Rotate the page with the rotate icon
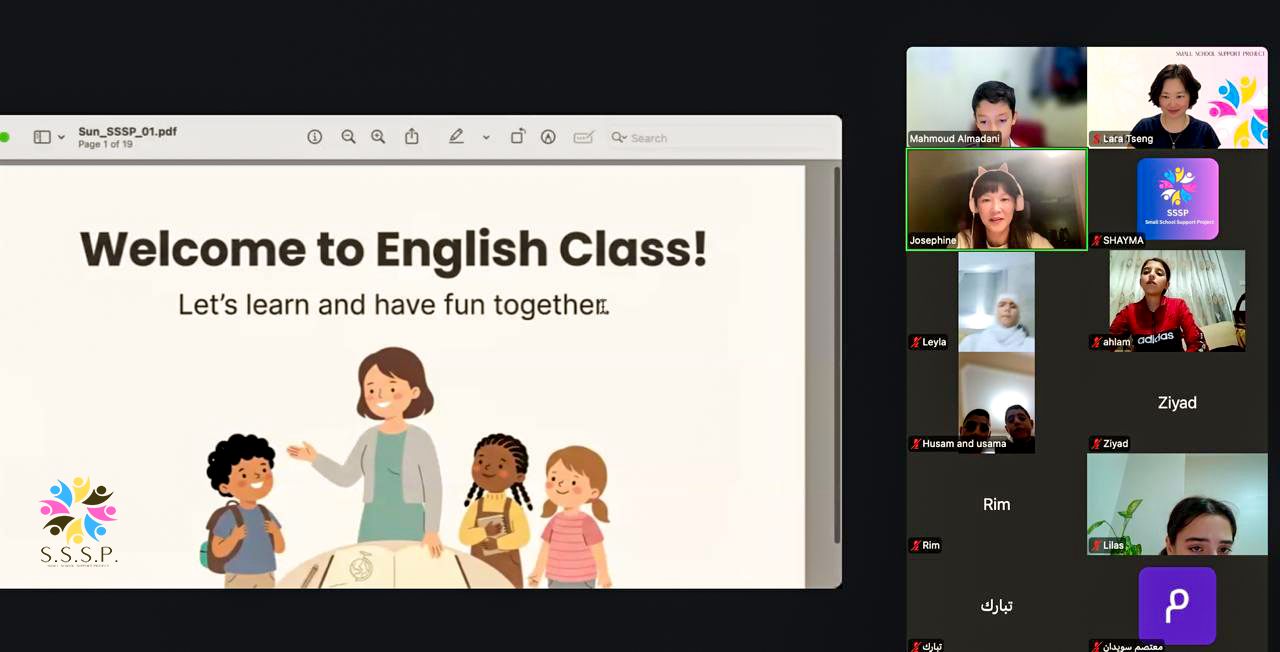The height and width of the screenshot is (652, 1280). (518, 137)
